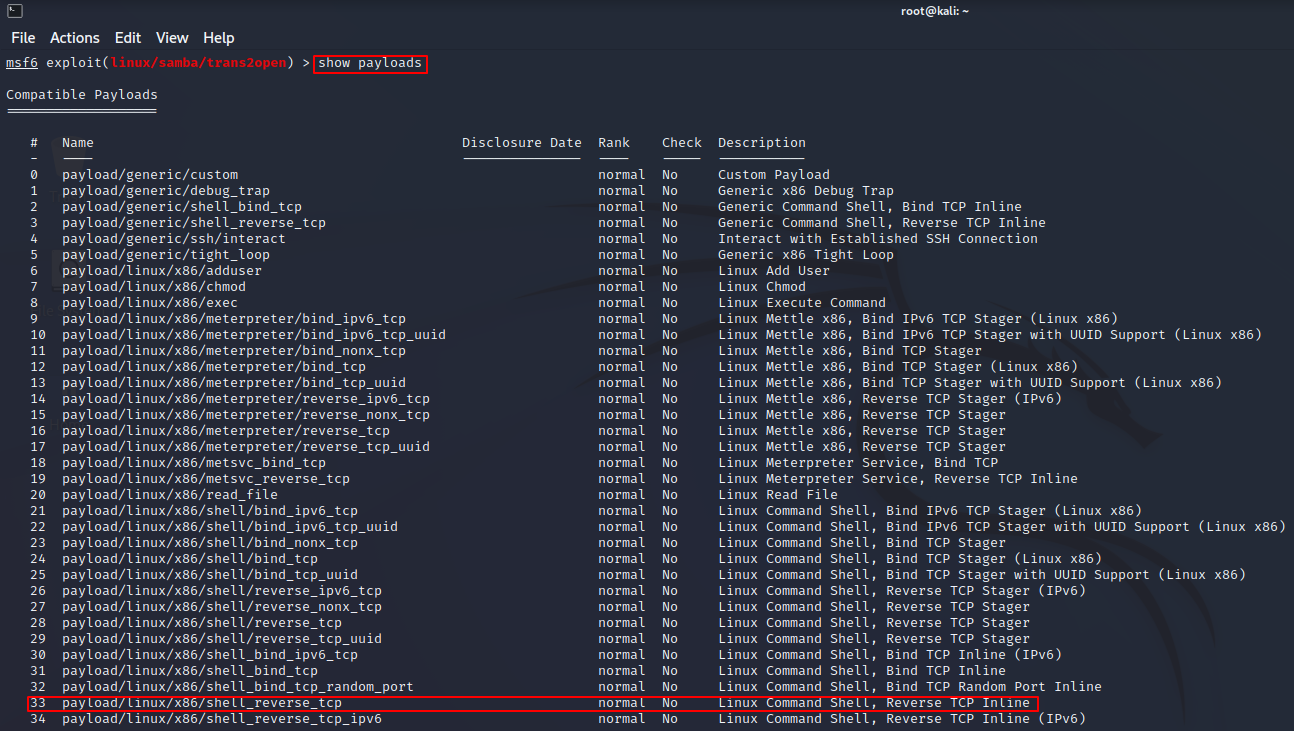The image size is (1294, 731).
Task: Open the View menu
Action: coord(172,38)
